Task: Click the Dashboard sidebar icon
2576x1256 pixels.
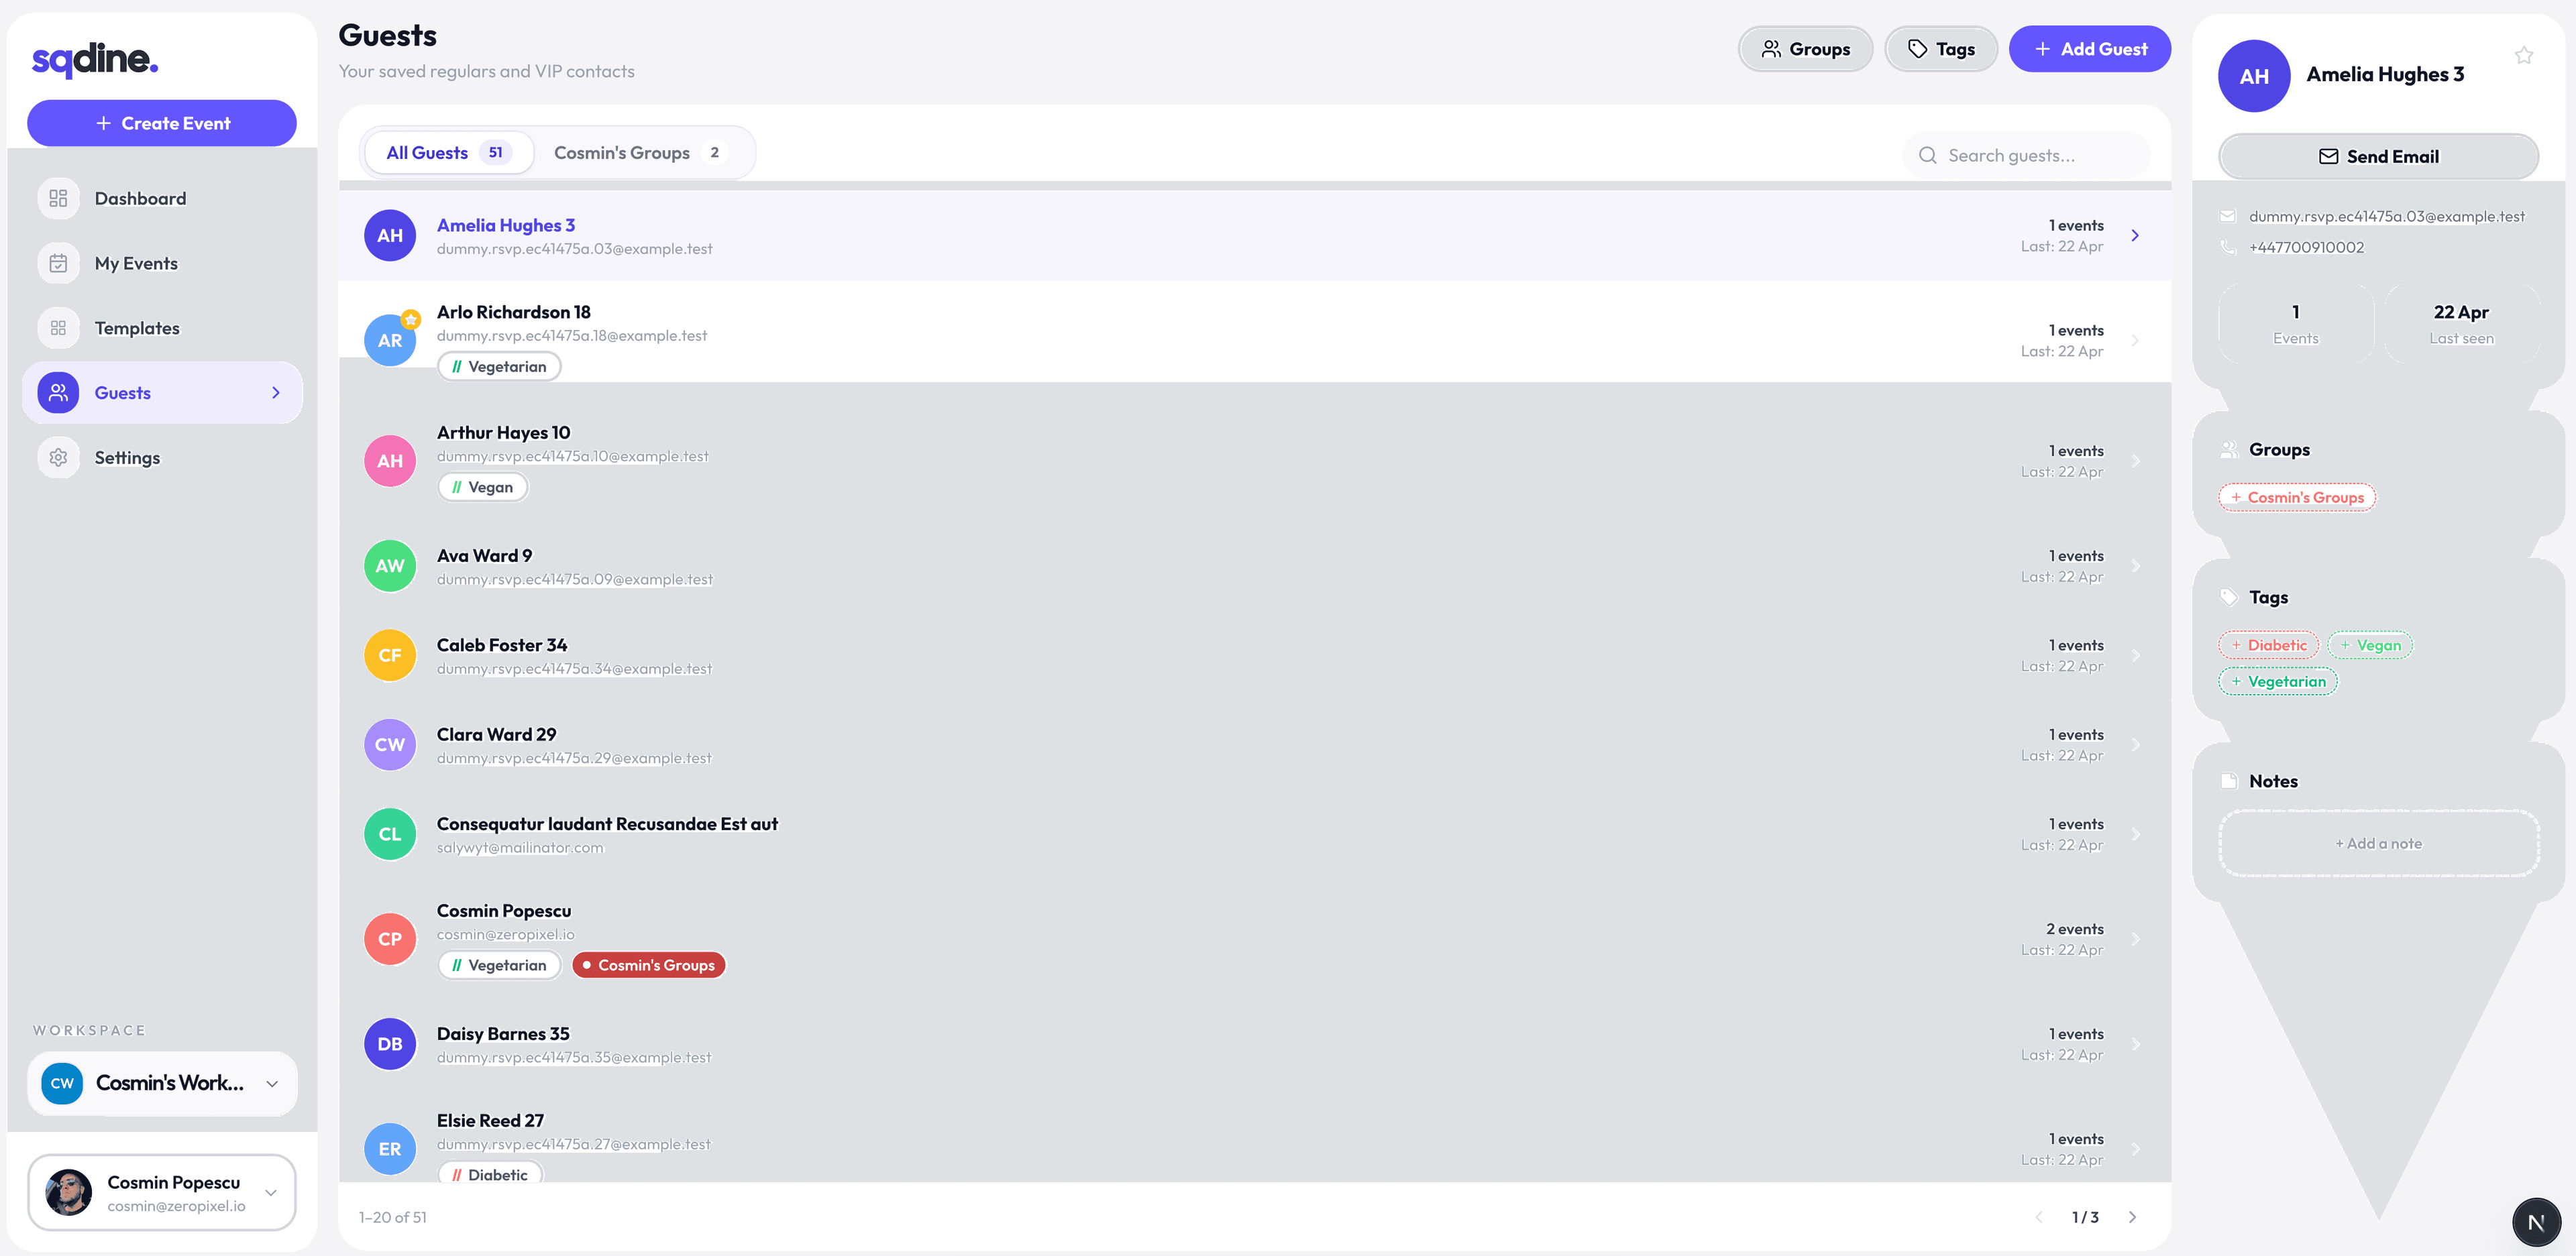Action: [x=58, y=198]
